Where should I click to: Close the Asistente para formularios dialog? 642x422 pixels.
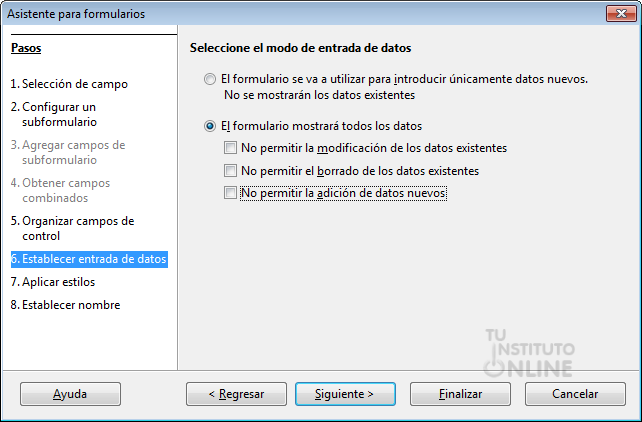click(x=617, y=14)
